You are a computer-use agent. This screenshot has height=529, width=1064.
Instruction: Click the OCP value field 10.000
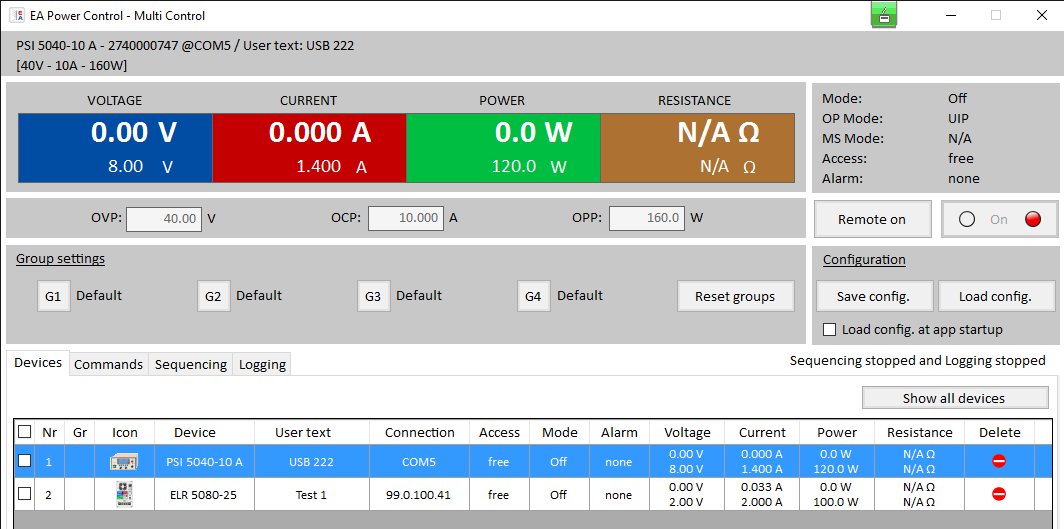(406, 218)
